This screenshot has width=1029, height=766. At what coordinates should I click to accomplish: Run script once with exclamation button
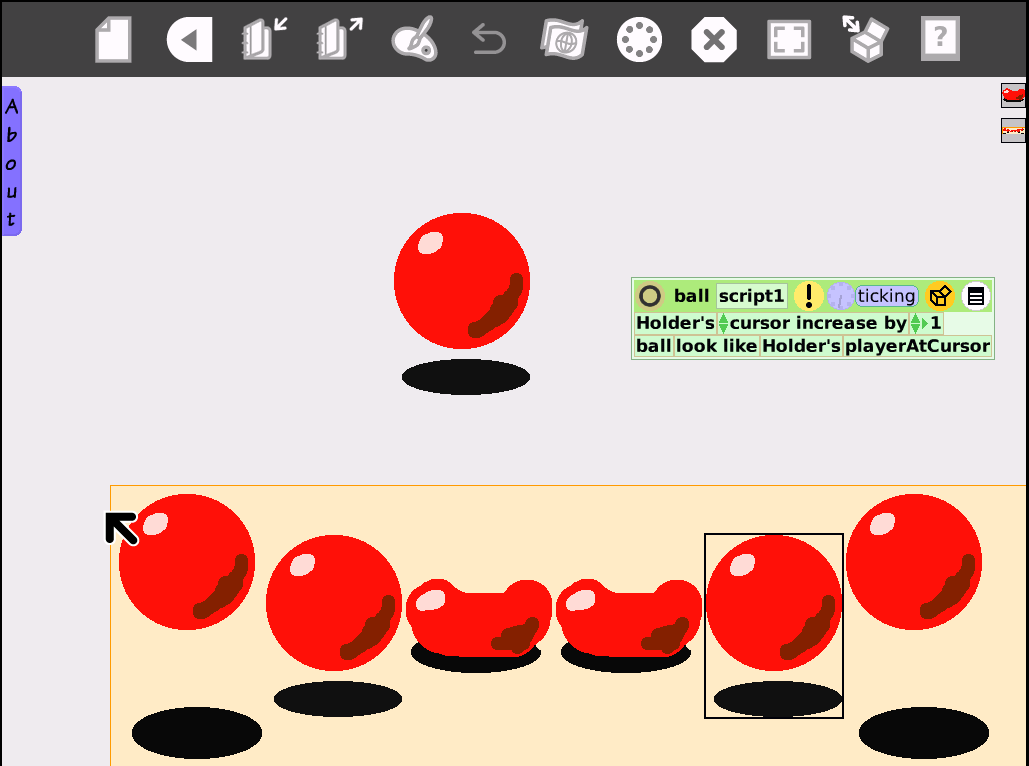(x=808, y=296)
